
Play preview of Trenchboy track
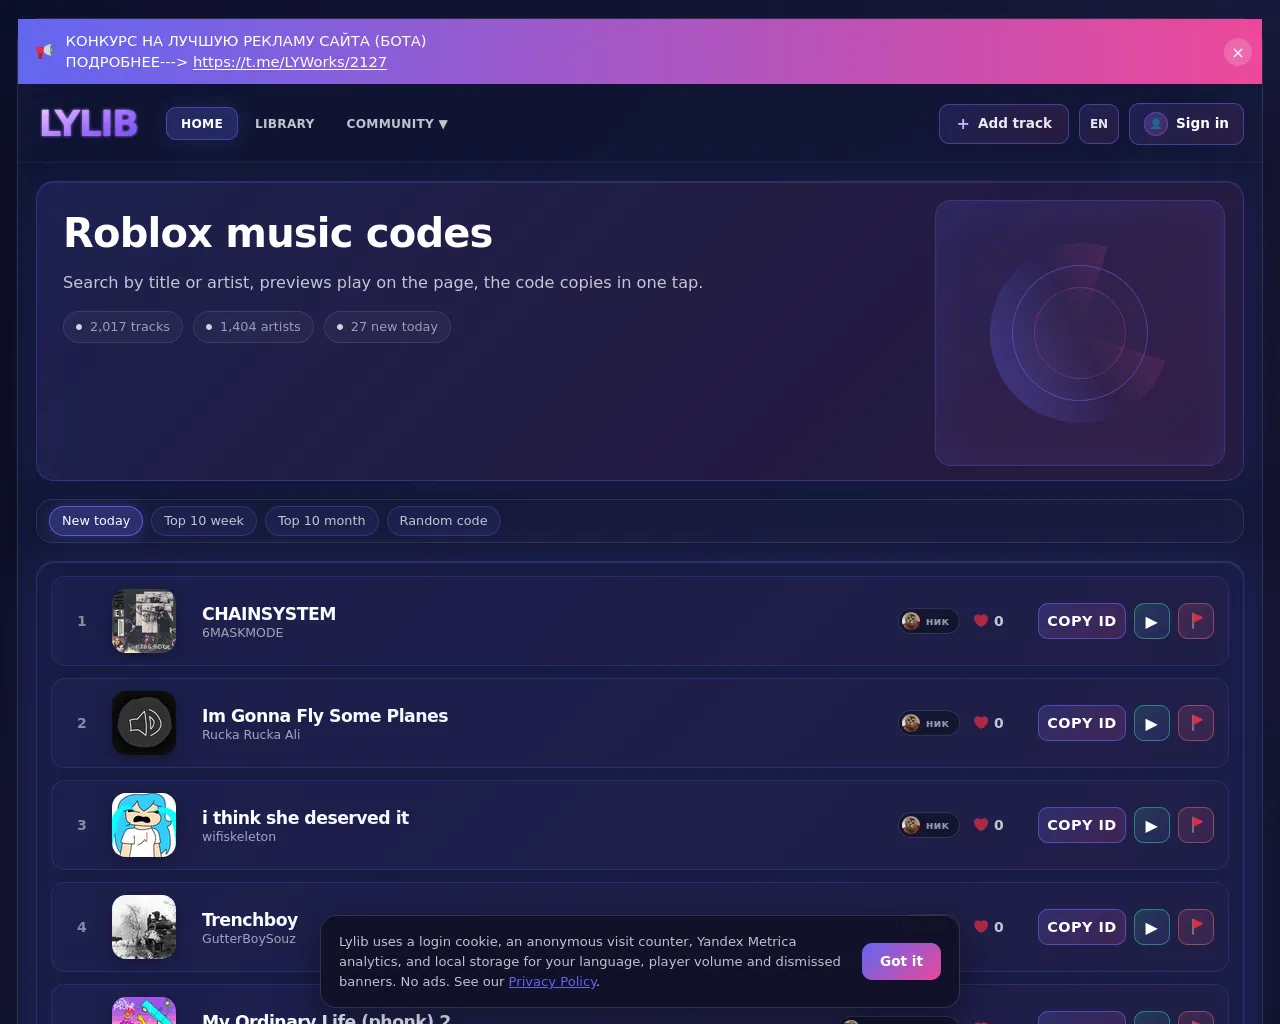[x=1152, y=927]
